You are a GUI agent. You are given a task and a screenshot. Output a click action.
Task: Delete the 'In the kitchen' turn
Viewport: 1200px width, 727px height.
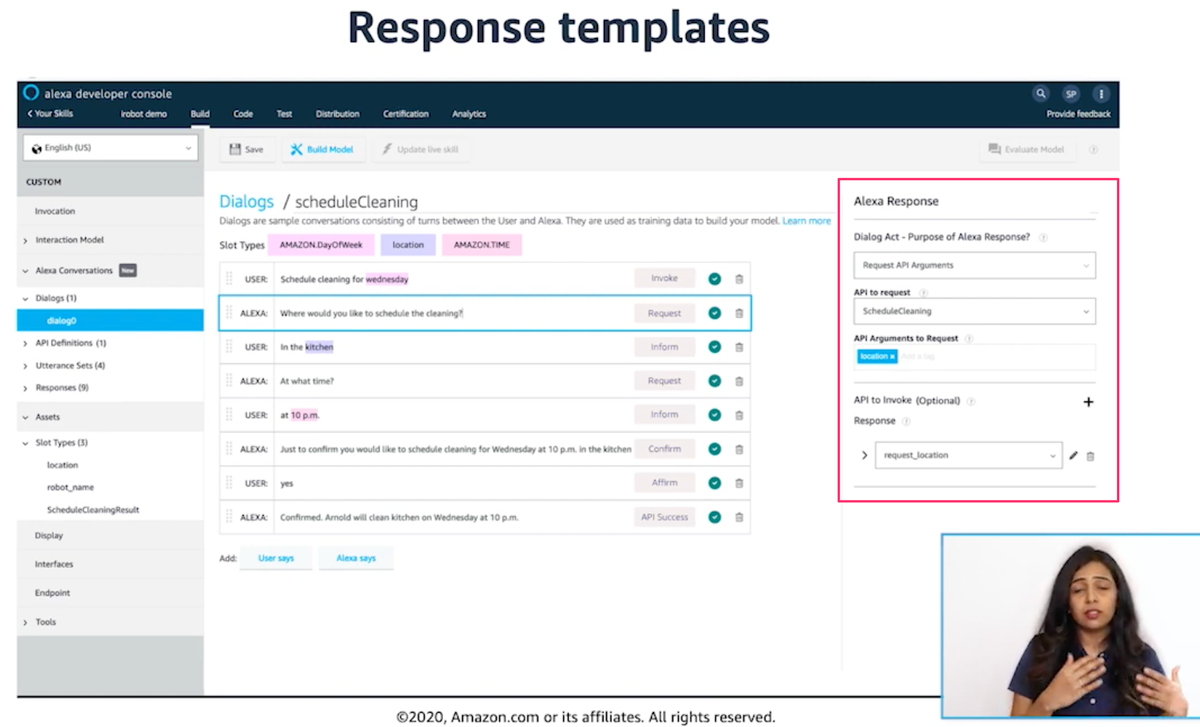coord(739,347)
